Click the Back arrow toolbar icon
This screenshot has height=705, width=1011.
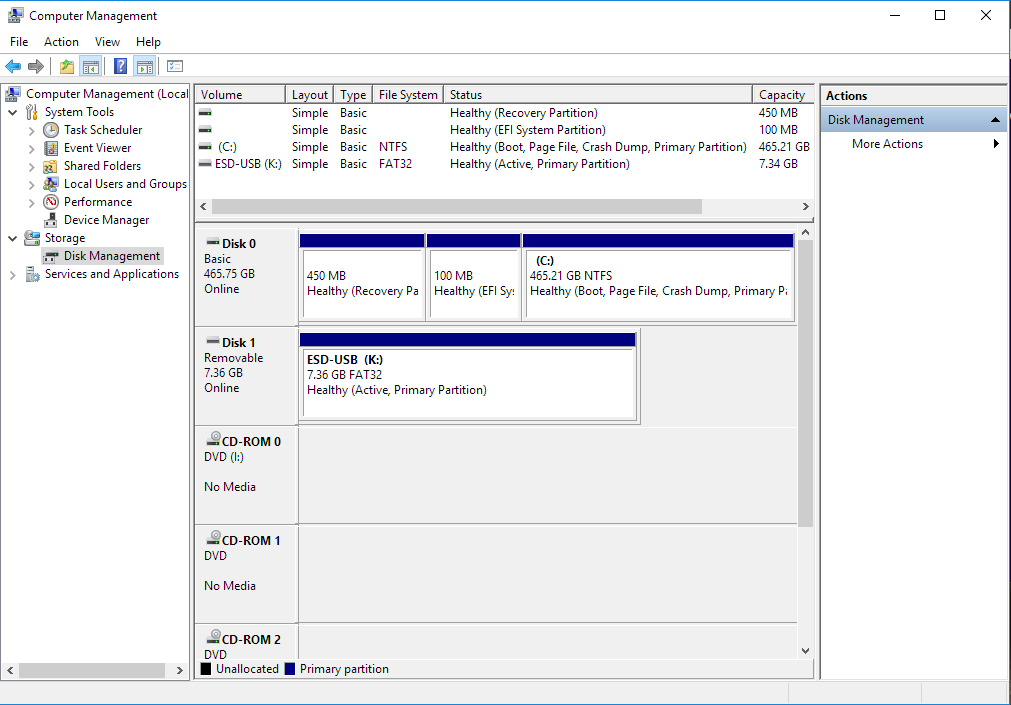(13, 67)
